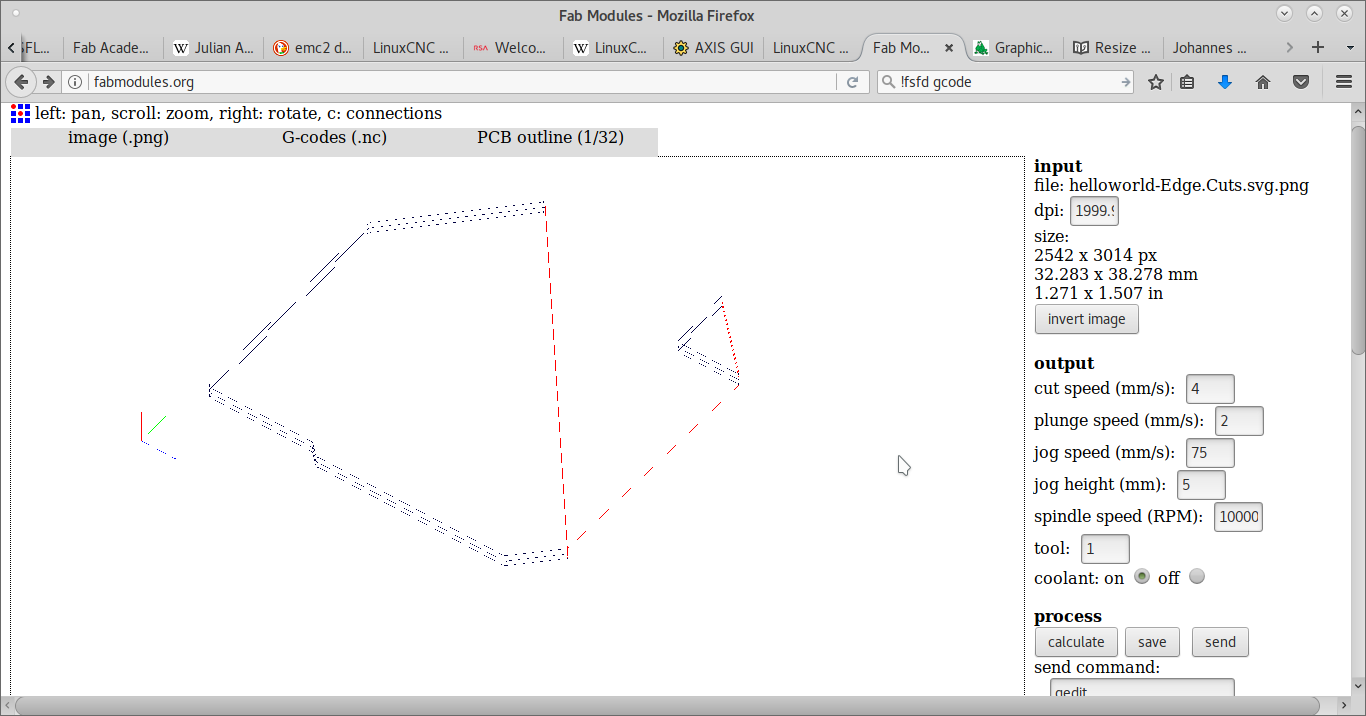1366x716 pixels.
Task: Go to the Firefox home page icon
Action: 1263,82
